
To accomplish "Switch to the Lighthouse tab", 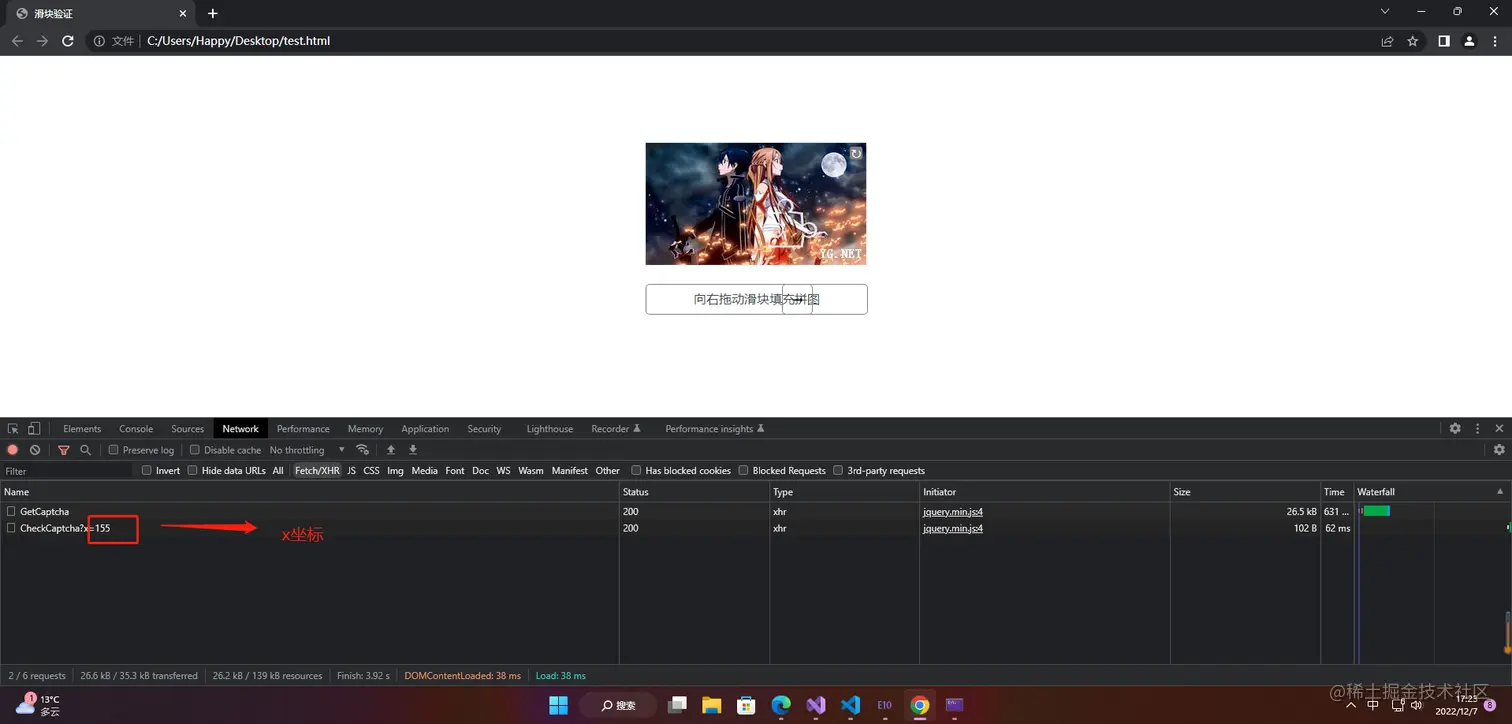I will point(550,429).
